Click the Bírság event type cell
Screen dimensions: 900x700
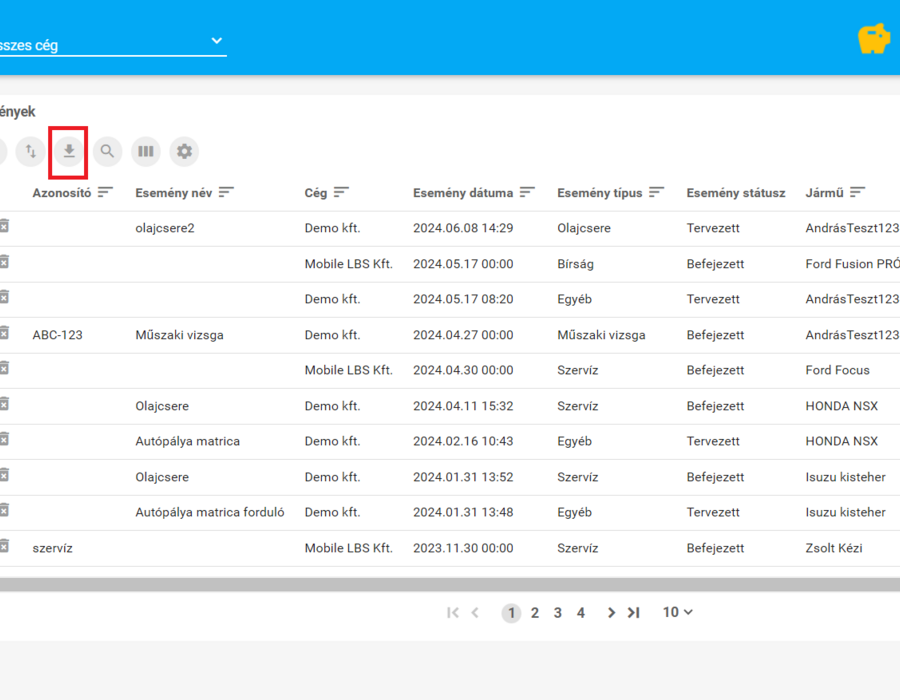pyautogui.click(x=576, y=264)
